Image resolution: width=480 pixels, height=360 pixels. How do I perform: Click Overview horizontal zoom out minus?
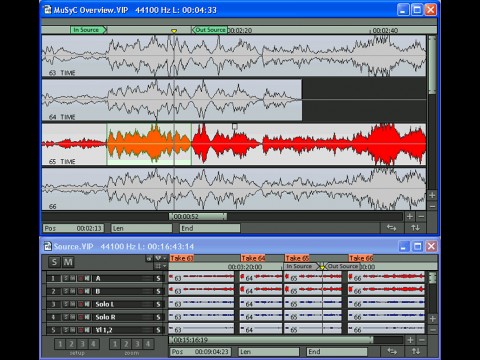421,217
